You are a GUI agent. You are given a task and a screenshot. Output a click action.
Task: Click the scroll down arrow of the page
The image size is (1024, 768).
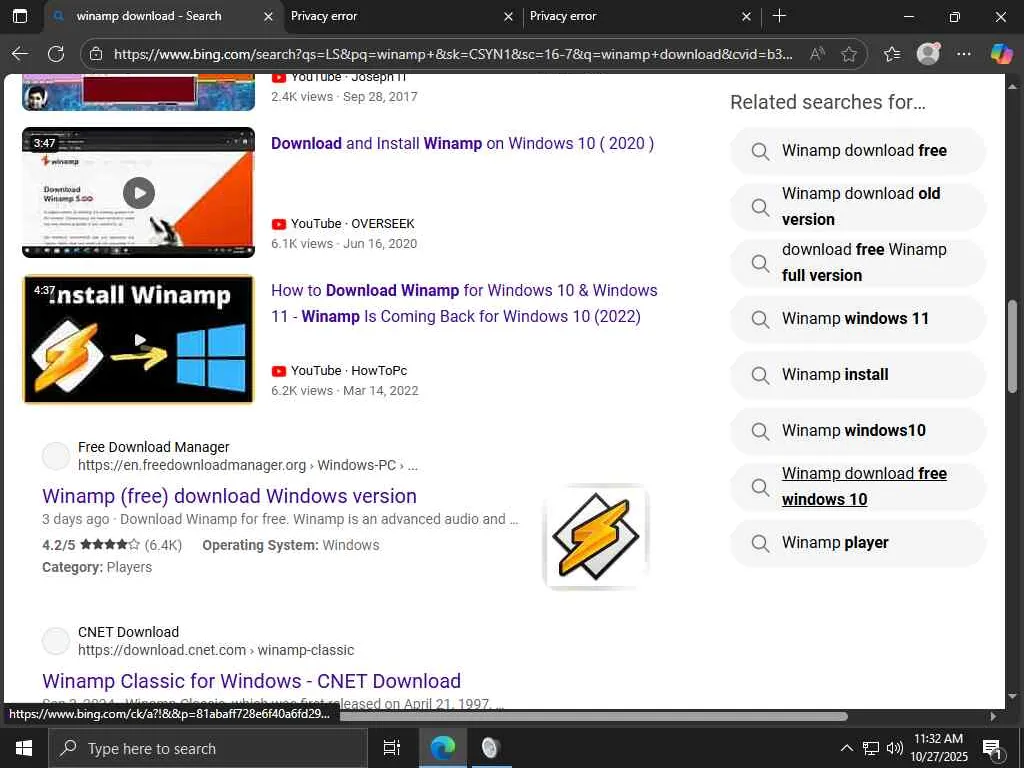[x=1013, y=696]
